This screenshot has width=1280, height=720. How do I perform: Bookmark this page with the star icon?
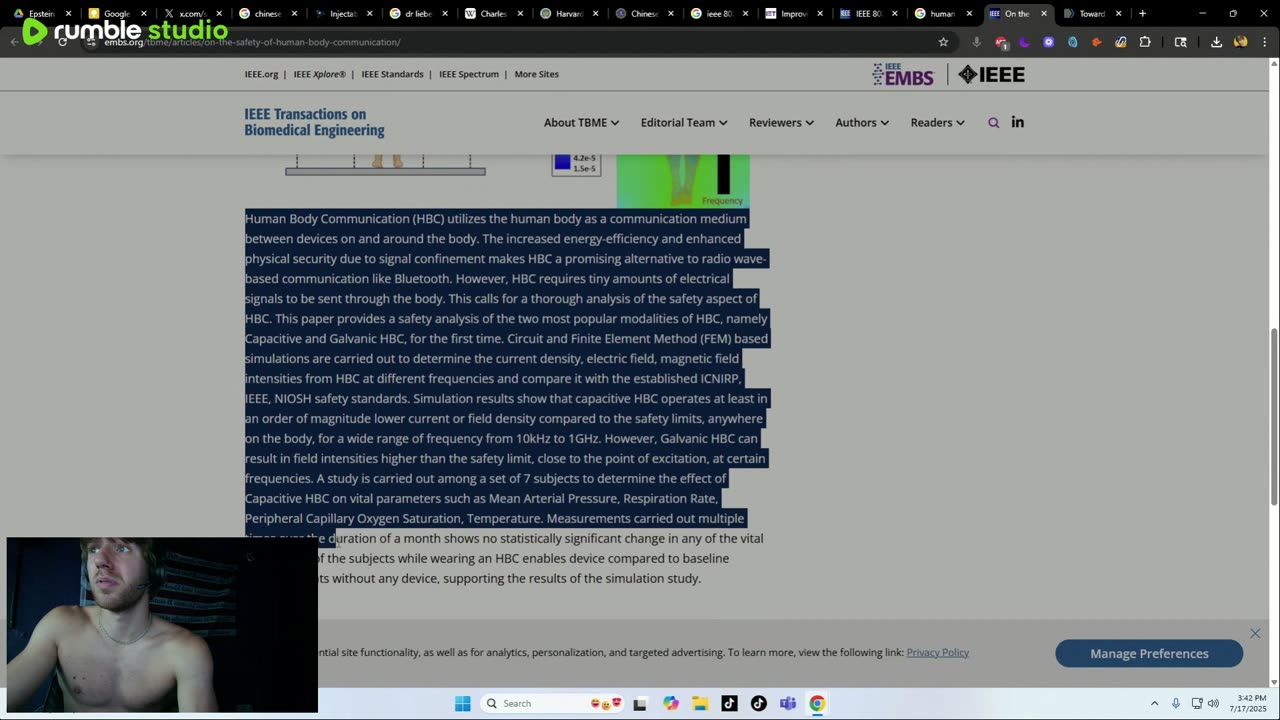tap(943, 42)
